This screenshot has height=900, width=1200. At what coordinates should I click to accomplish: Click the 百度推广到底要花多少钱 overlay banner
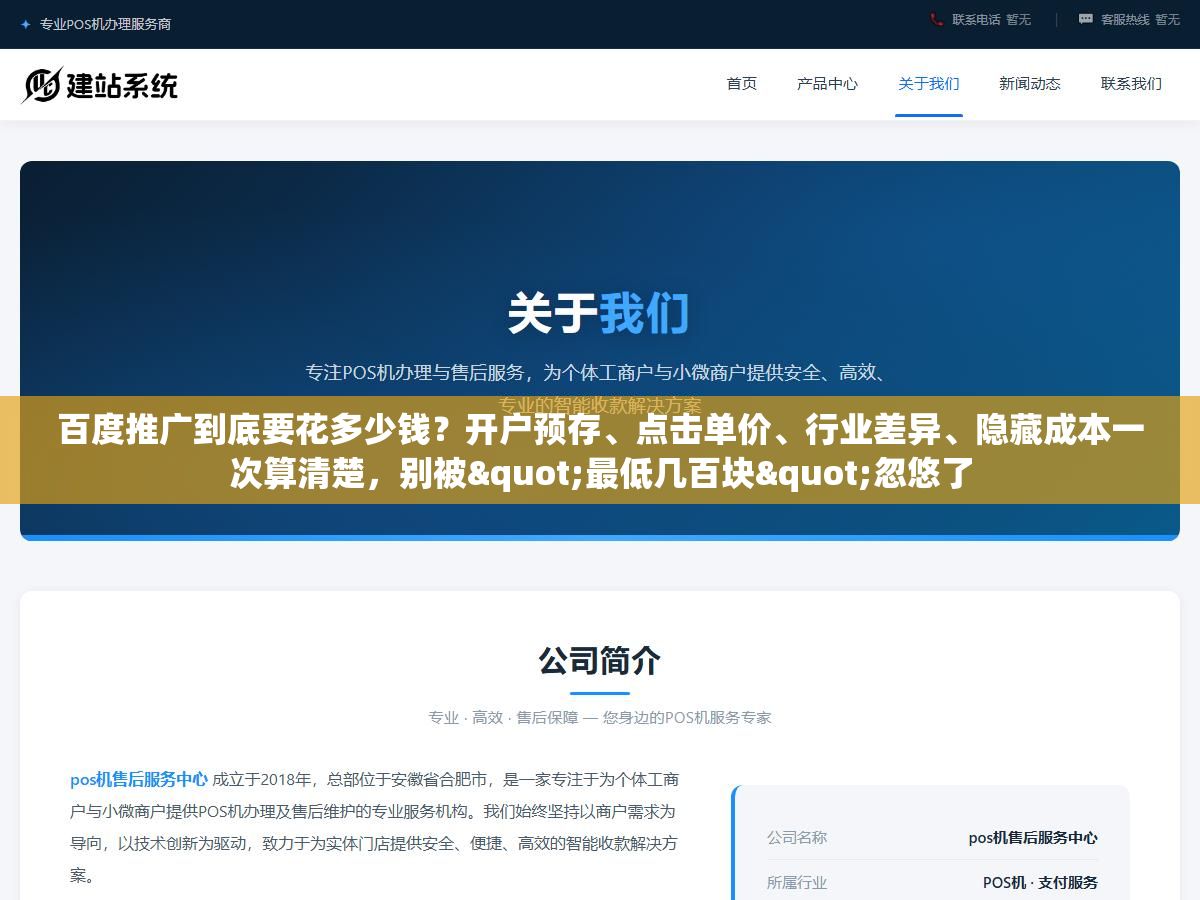600,451
